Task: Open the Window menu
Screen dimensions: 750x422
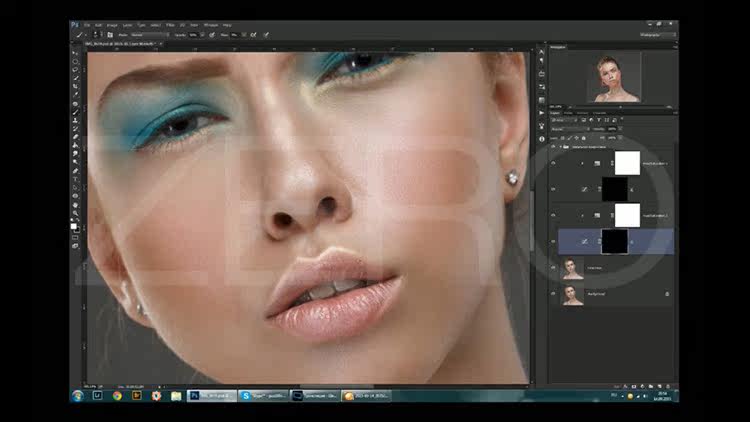Action: [211, 25]
